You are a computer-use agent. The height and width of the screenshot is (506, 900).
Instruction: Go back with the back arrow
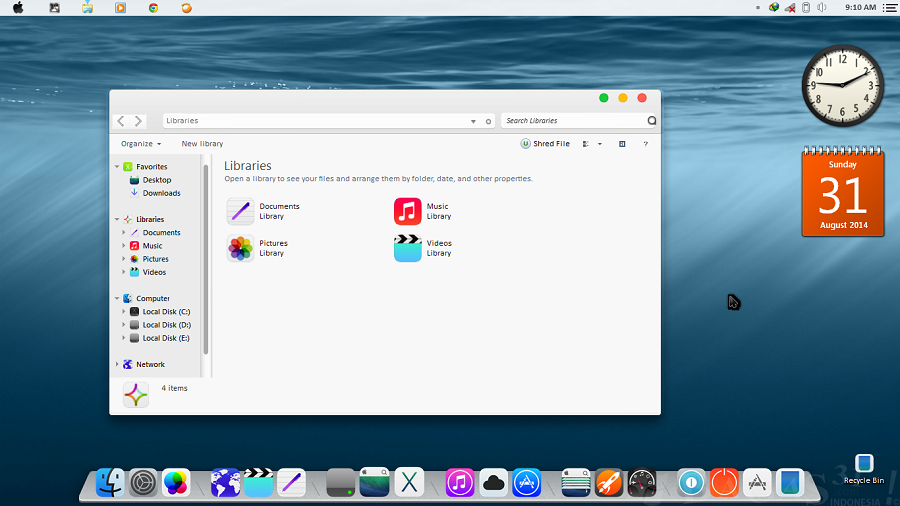click(x=121, y=121)
